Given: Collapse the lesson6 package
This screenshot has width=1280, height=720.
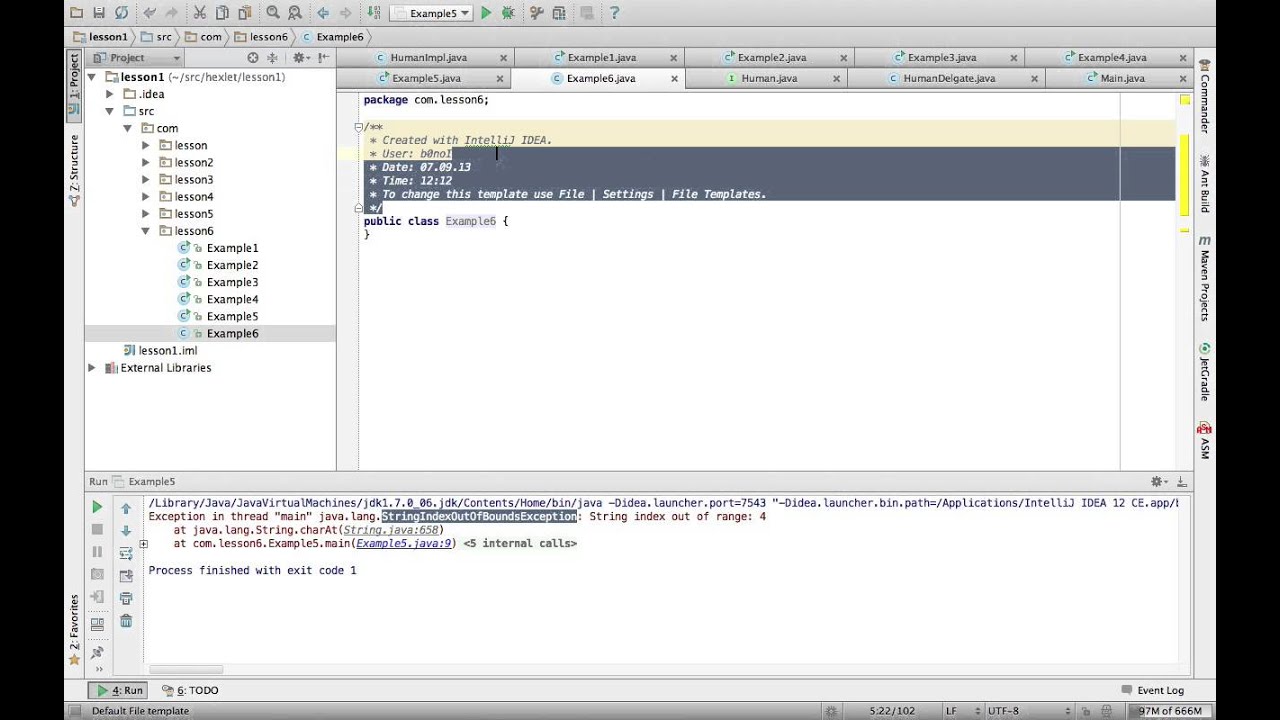Looking at the screenshot, I should 146,231.
